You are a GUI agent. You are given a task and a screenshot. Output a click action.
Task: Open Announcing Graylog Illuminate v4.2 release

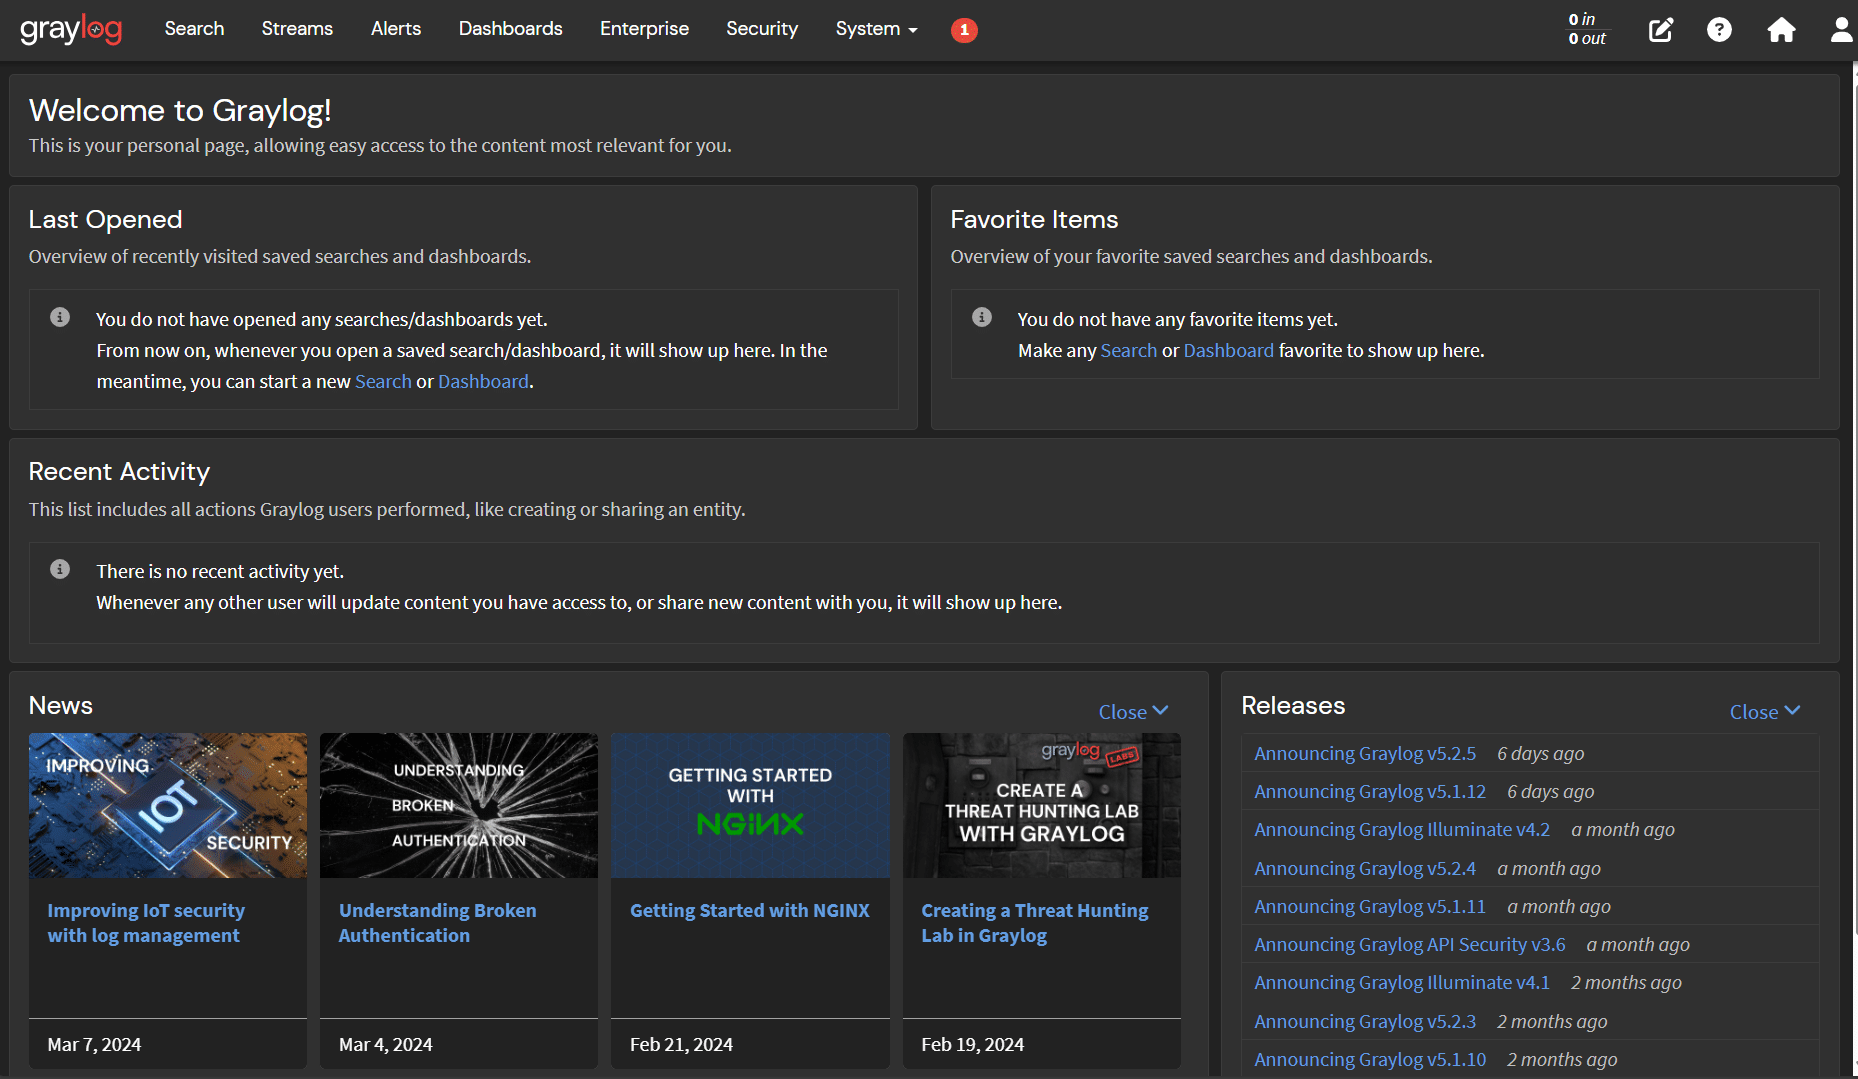(x=1402, y=829)
